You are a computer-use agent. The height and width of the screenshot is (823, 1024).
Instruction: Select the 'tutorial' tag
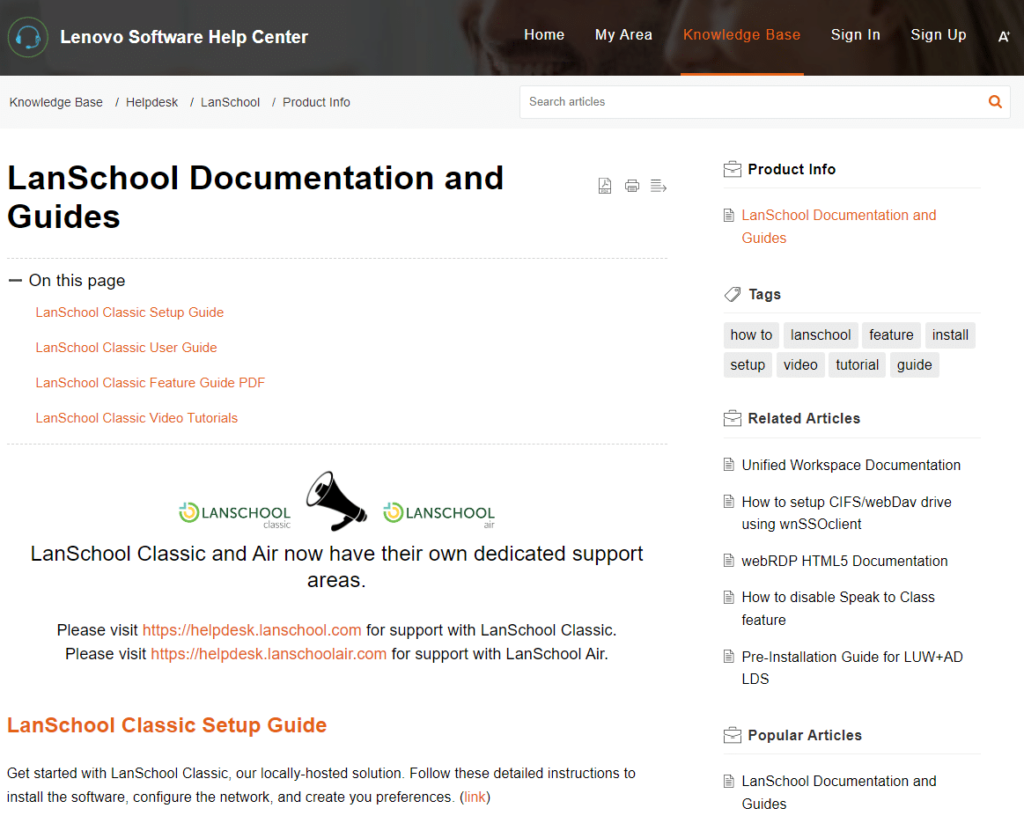tap(857, 365)
